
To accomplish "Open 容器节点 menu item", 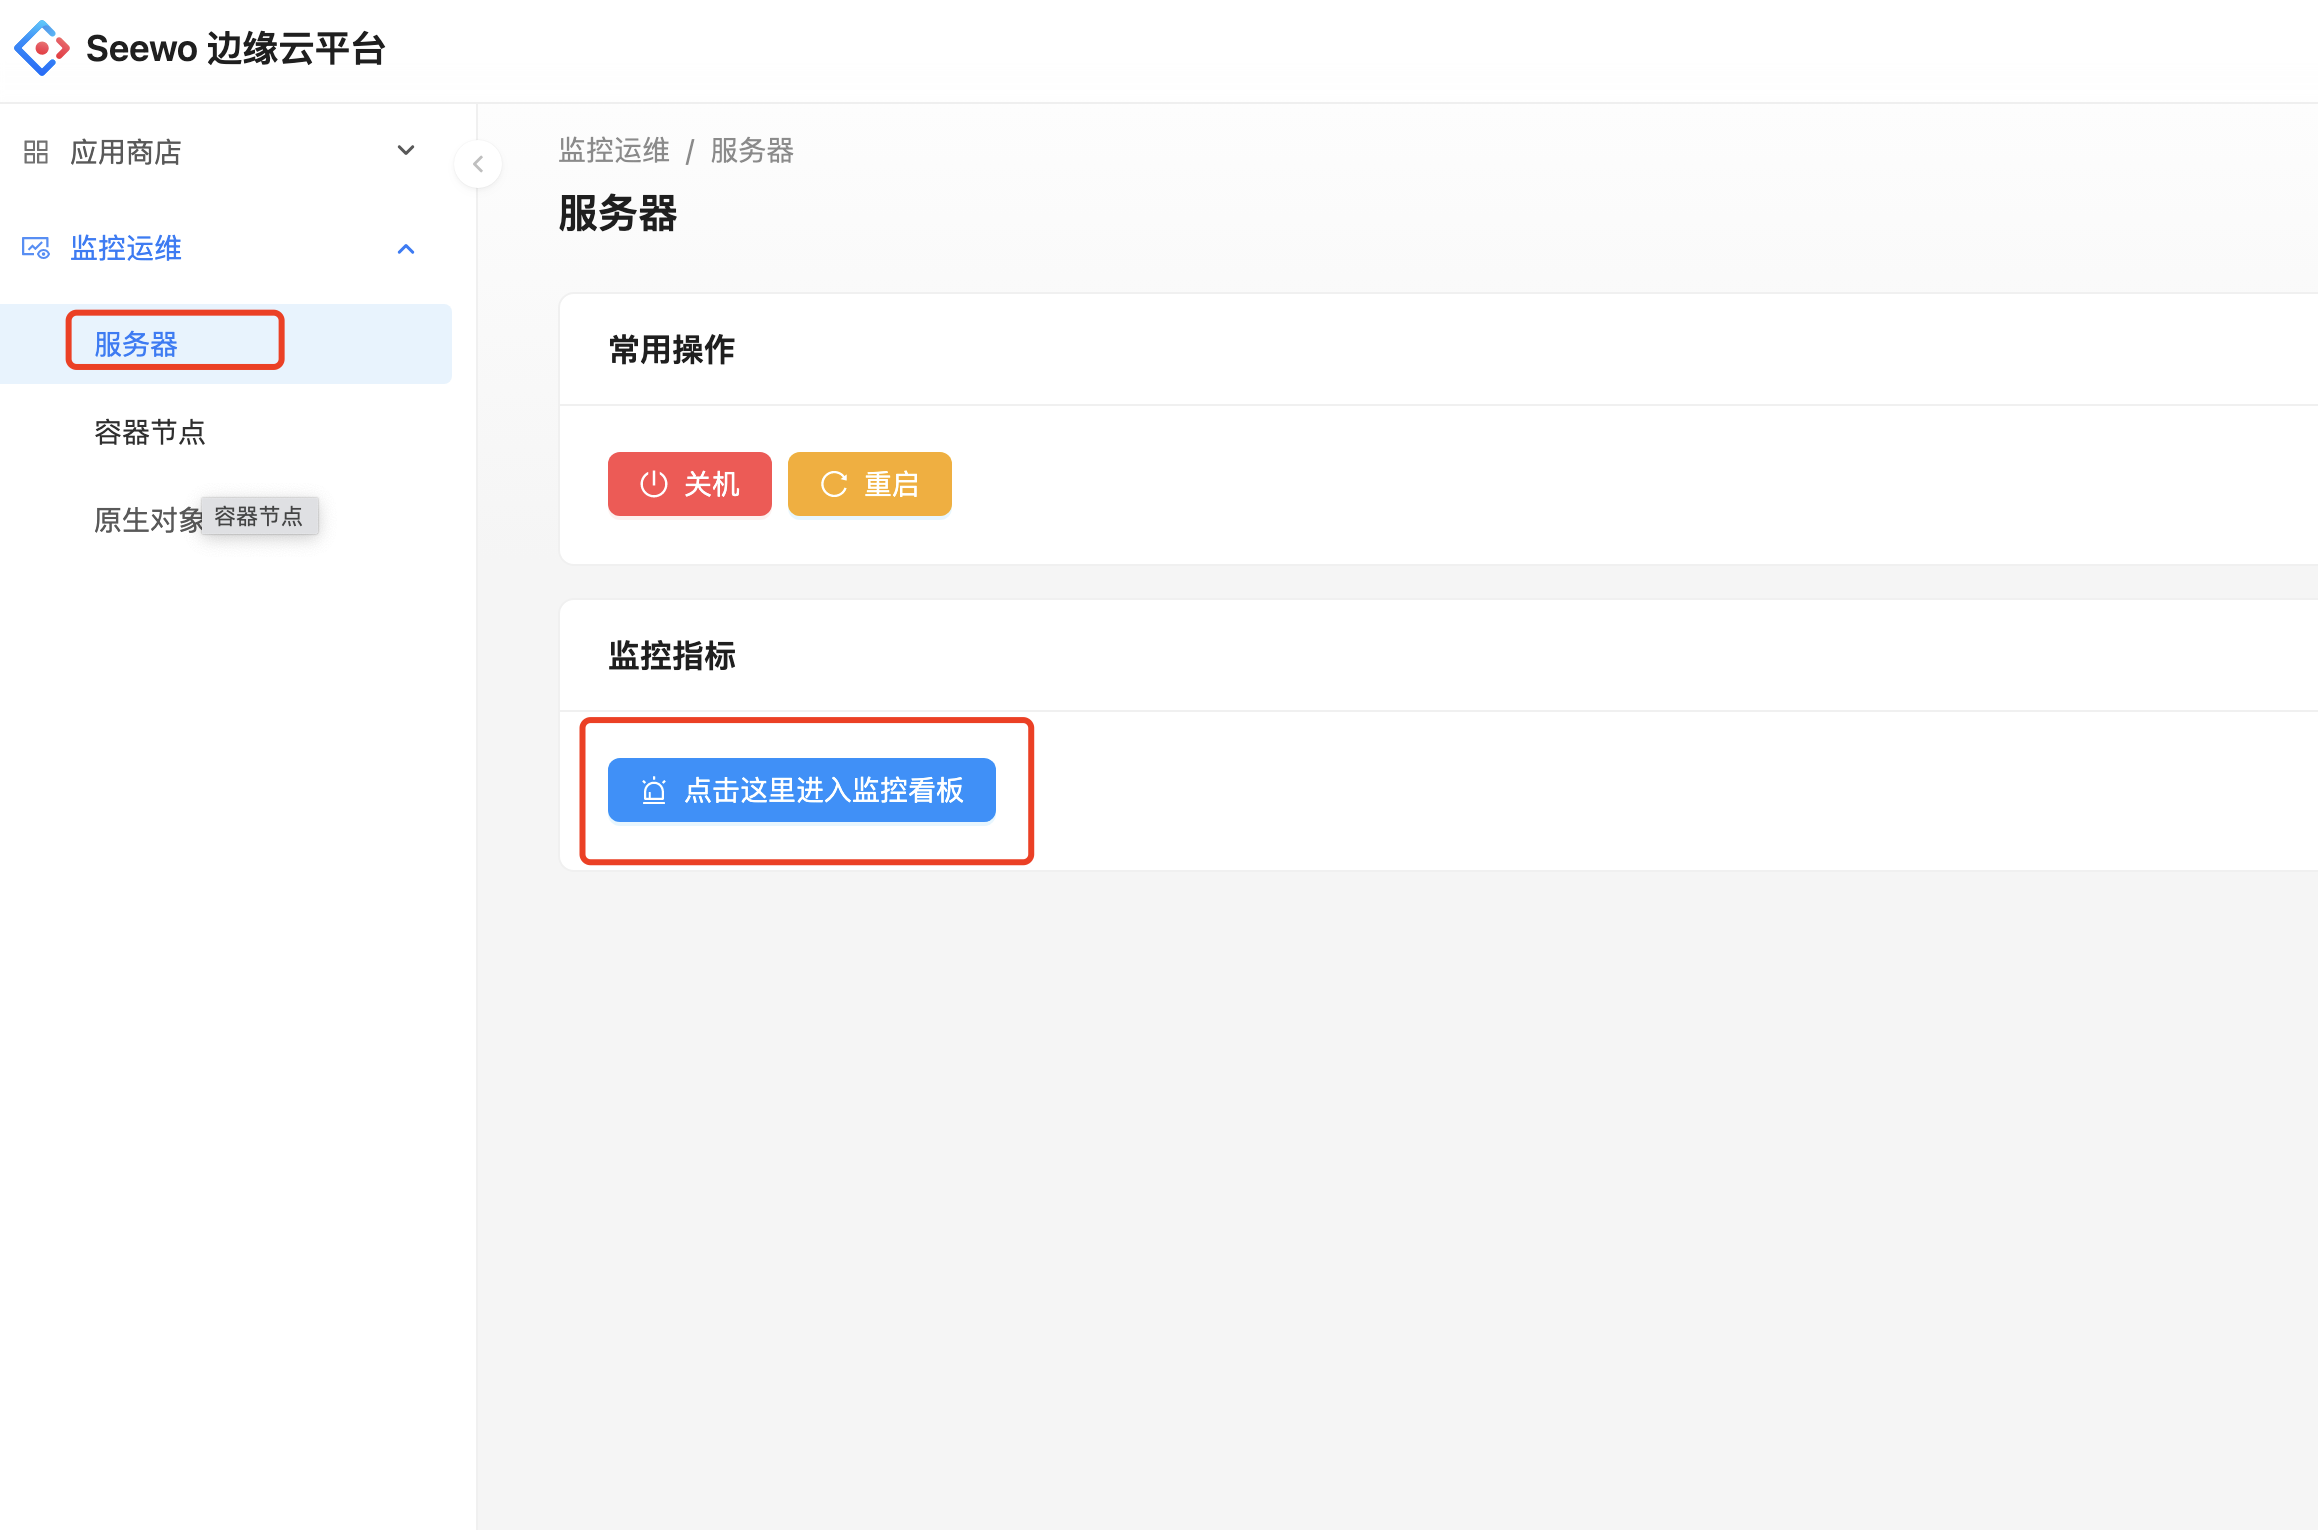I will 150,432.
